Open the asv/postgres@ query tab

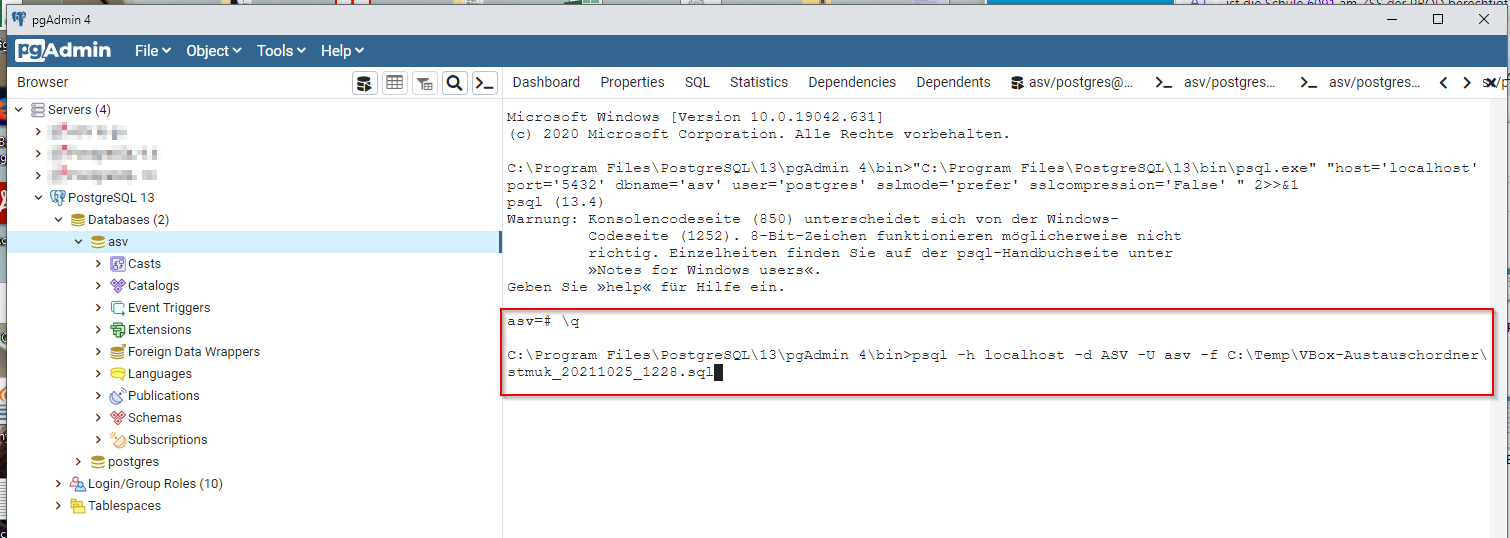(x=1072, y=82)
